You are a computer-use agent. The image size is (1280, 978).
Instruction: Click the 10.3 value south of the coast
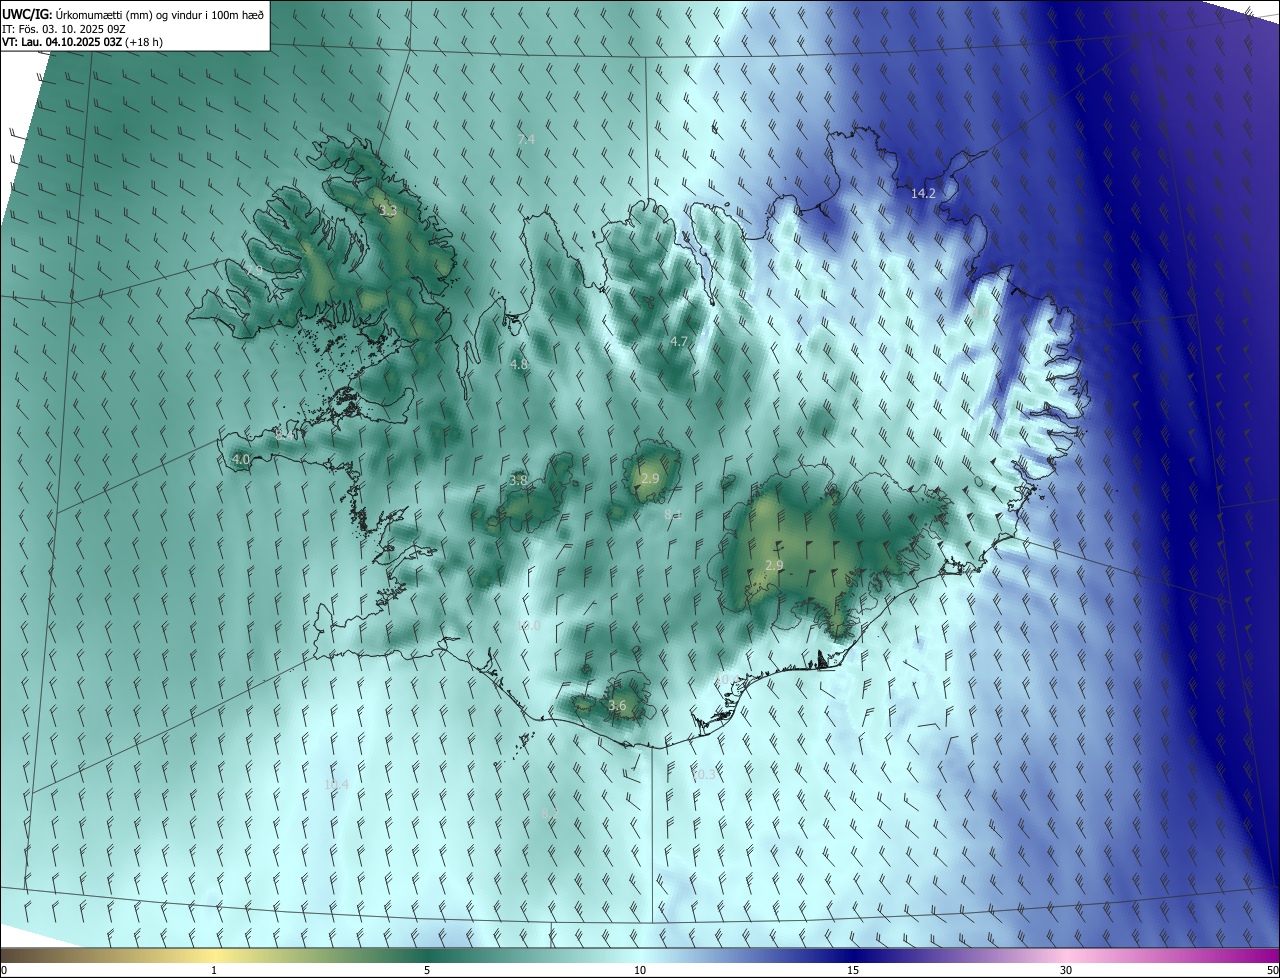coord(705,774)
